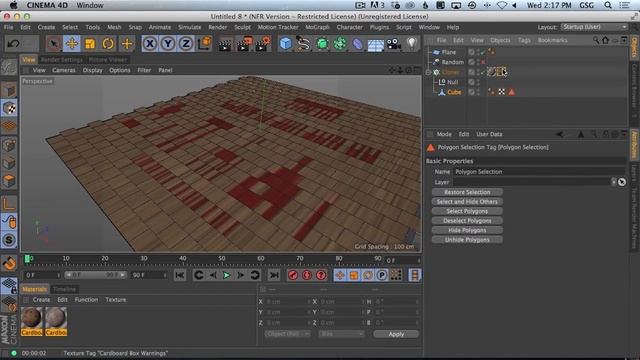The height and width of the screenshot is (360, 640).
Task: Toggle Cloner layer checkbox
Action: pos(471,72)
